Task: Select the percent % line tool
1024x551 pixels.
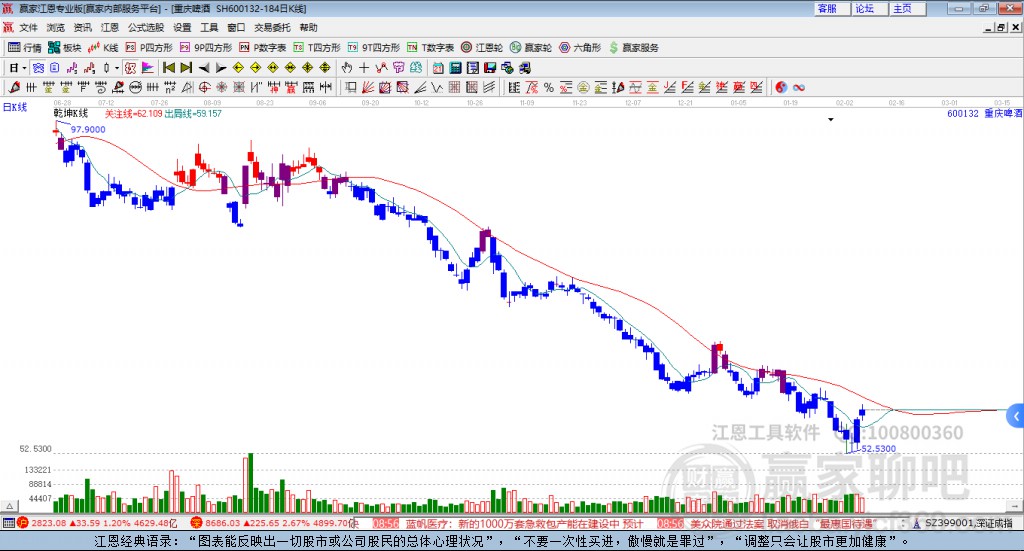Action: click(x=549, y=87)
